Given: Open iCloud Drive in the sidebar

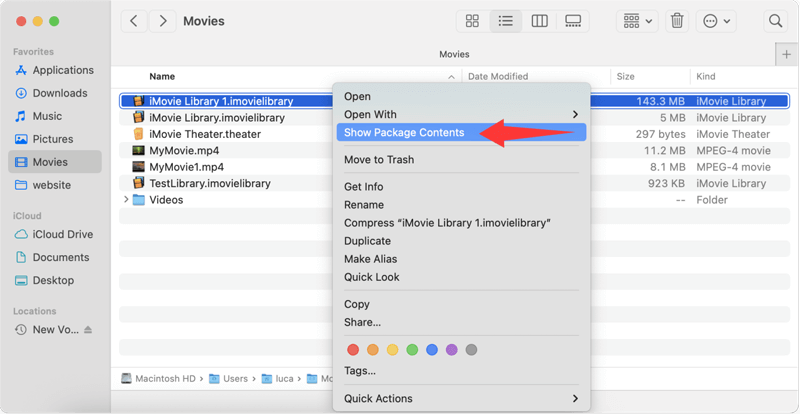Looking at the screenshot, I should tap(62, 234).
